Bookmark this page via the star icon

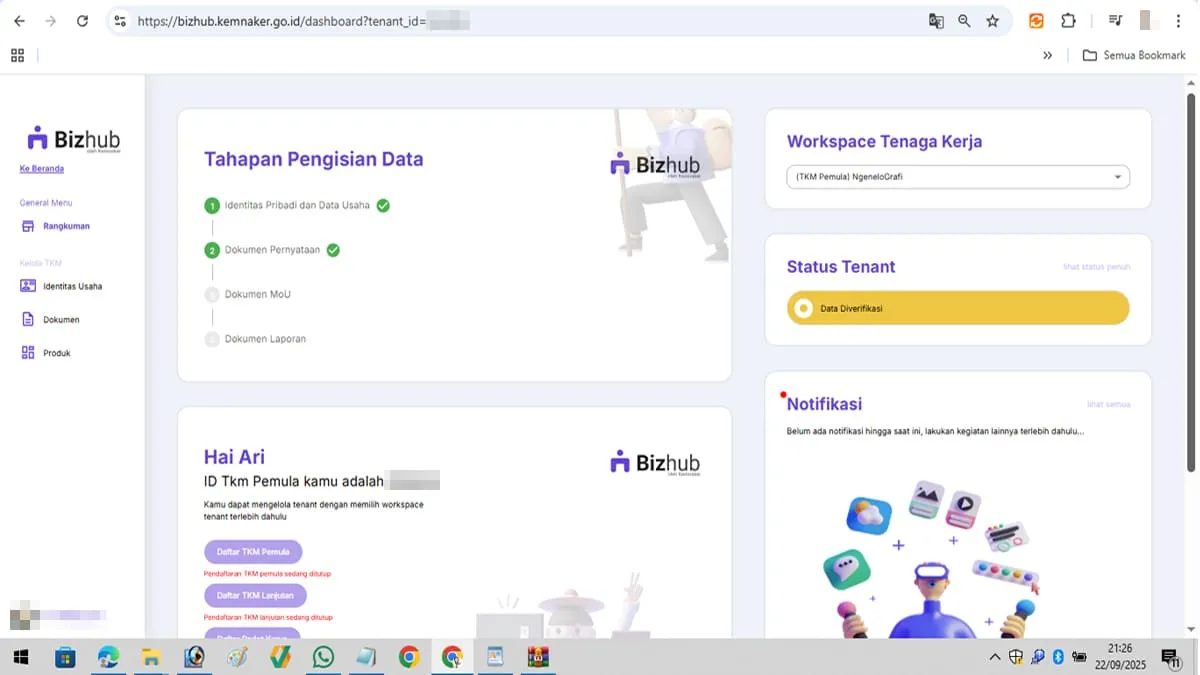pos(991,20)
